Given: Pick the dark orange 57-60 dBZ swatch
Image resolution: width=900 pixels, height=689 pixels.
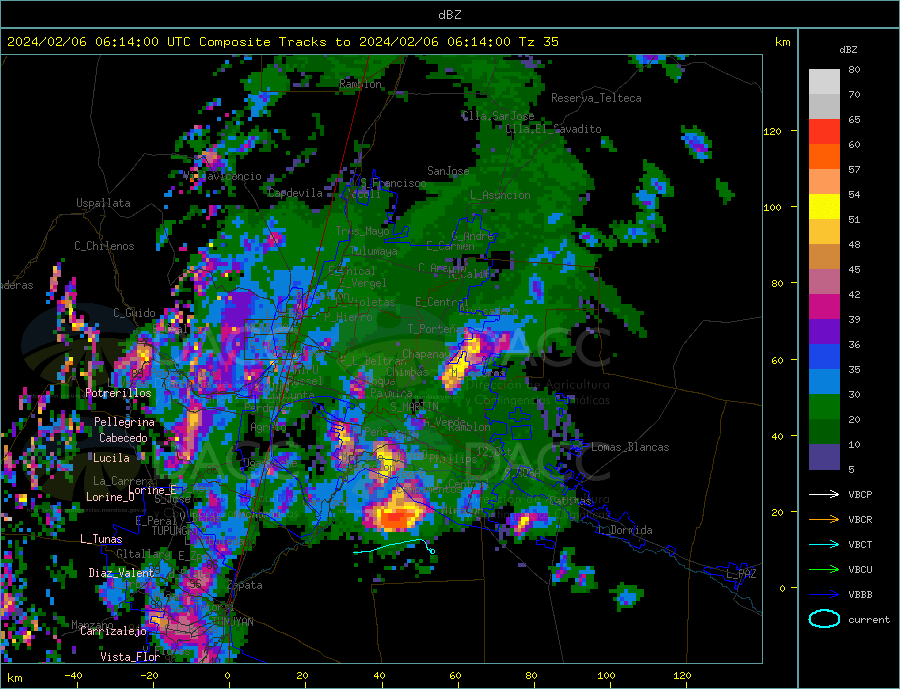Looking at the screenshot, I should [x=824, y=157].
